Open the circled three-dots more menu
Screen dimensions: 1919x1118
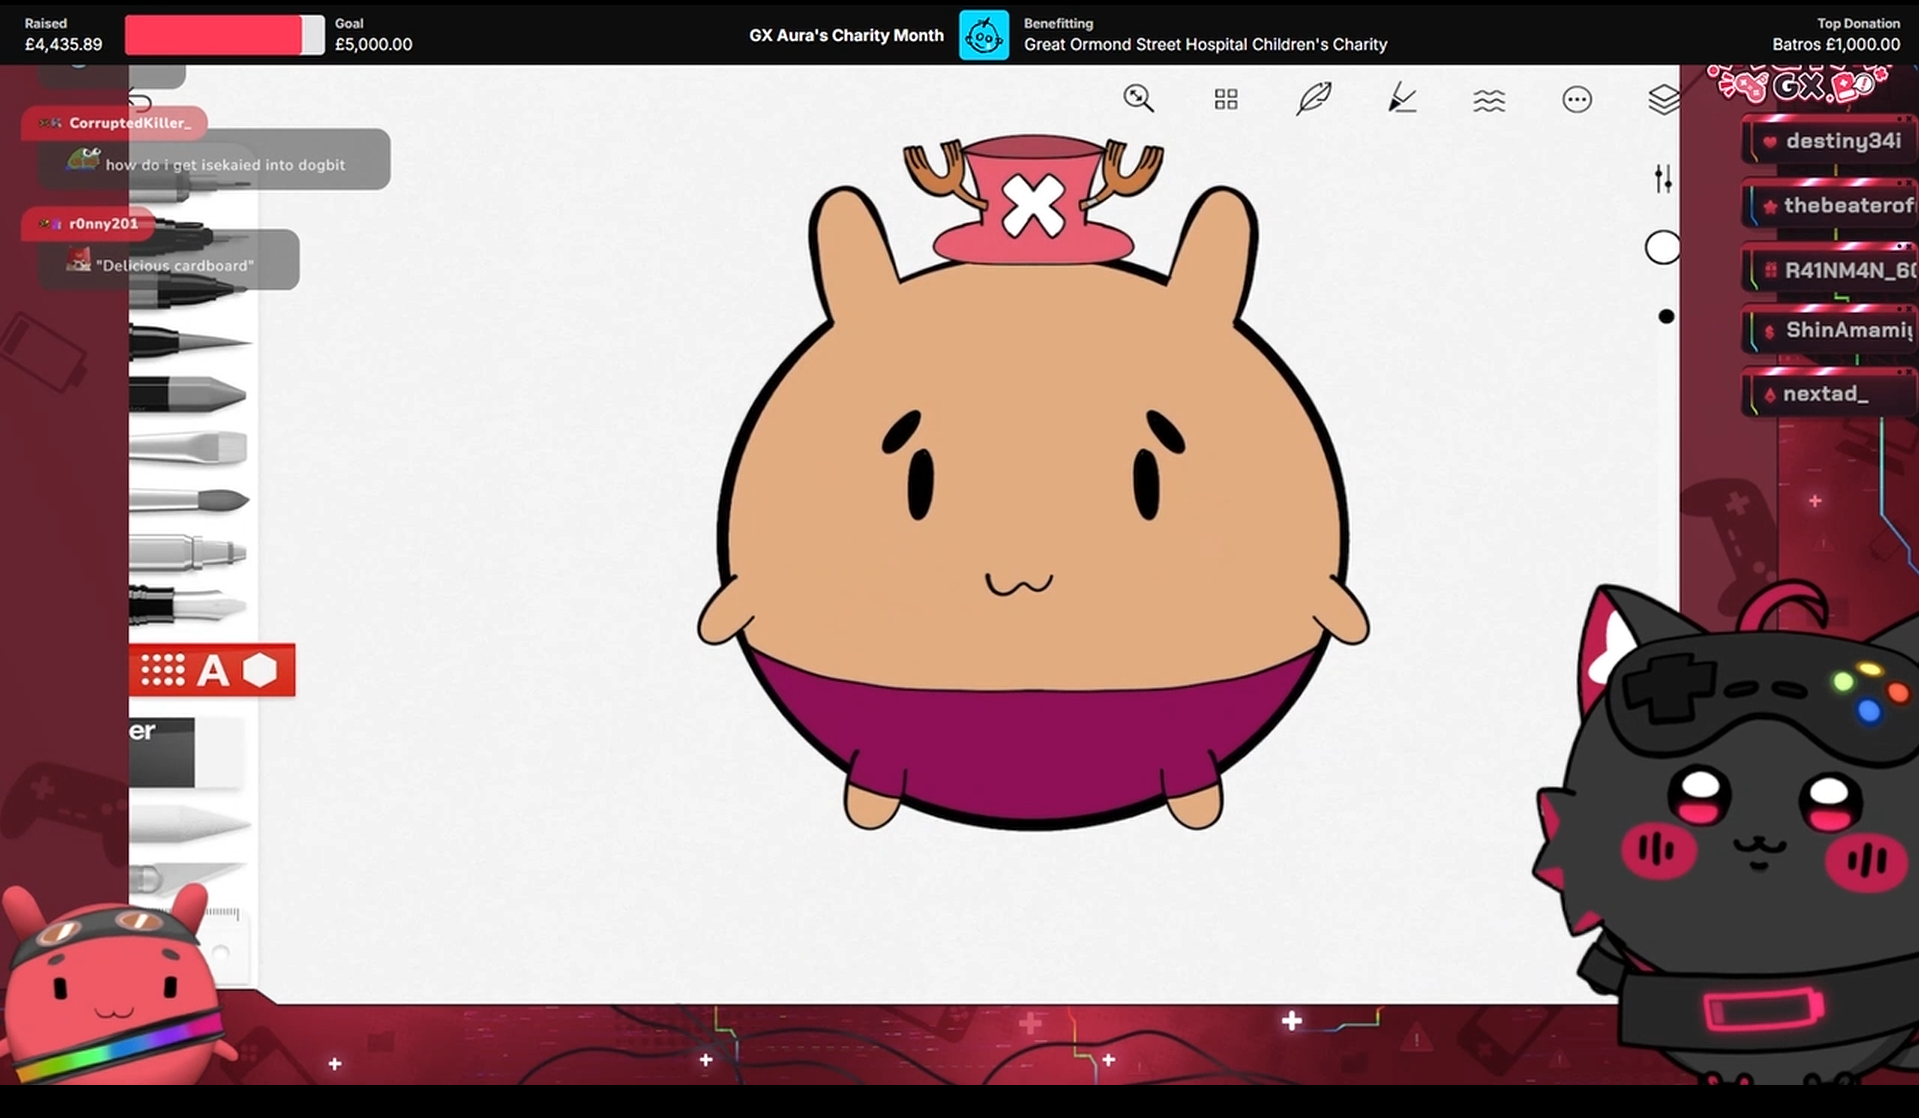[1577, 99]
